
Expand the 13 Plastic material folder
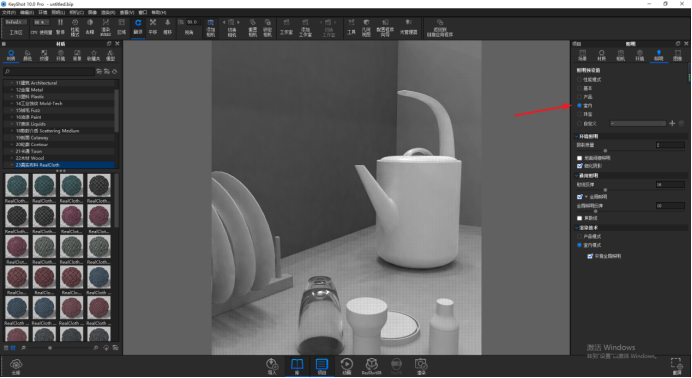pos(12,97)
